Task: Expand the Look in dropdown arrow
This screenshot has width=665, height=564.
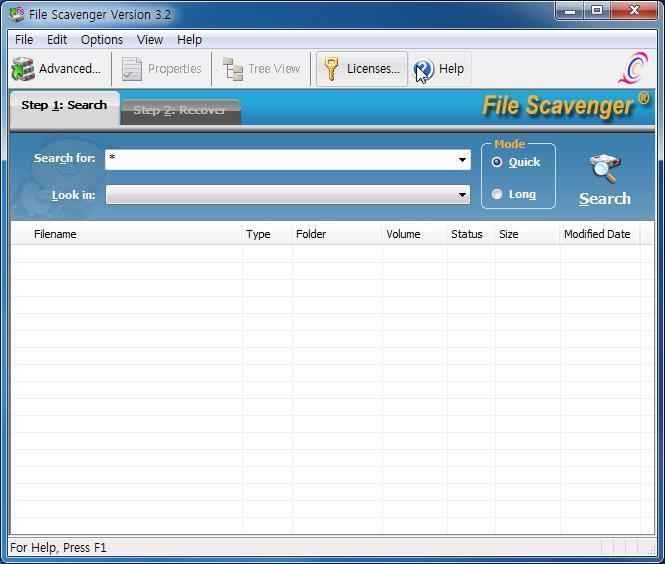Action: click(462, 195)
